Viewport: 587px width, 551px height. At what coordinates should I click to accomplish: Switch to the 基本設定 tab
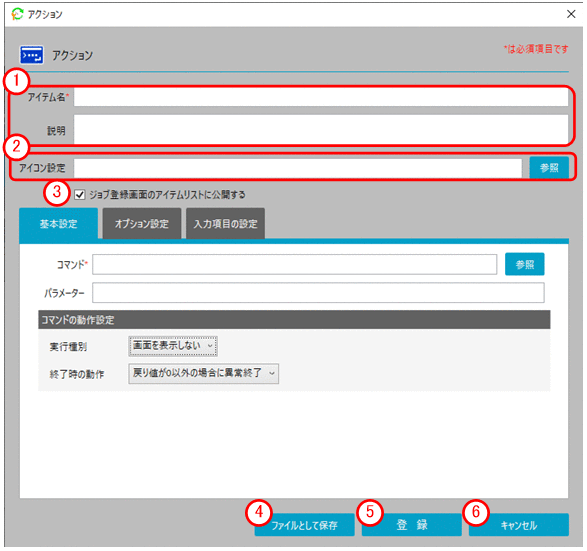click(x=58, y=223)
